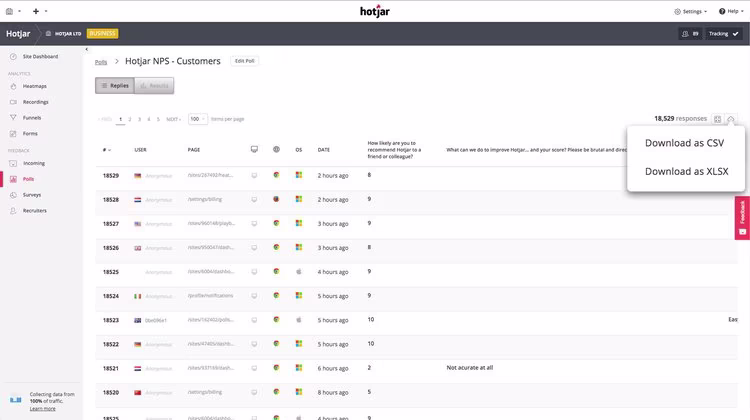The image size is (750, 420).
Task: Click the device column header icon
Action: [254, 149]
